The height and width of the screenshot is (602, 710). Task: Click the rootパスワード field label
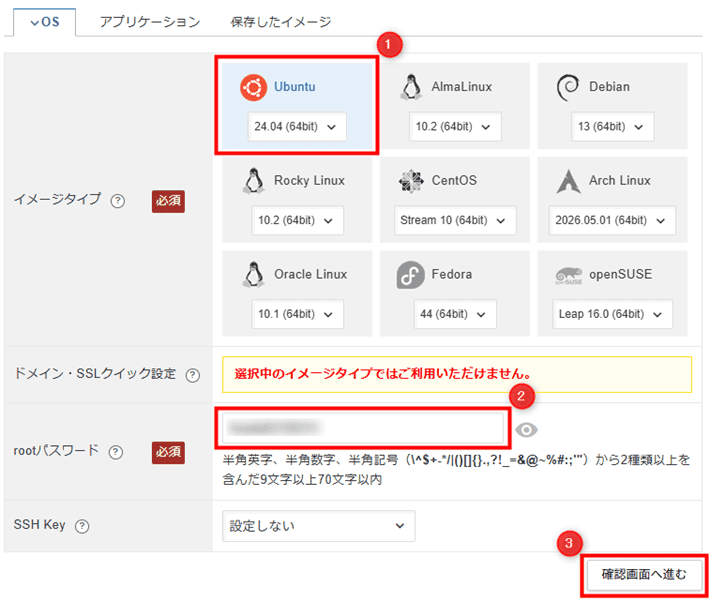tap(56, 451)
